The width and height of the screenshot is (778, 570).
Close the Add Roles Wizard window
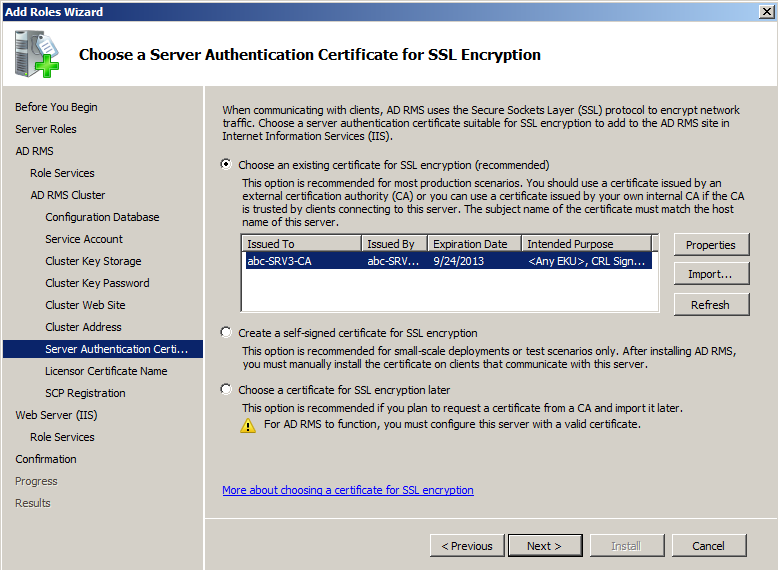(x=765, y=11)
